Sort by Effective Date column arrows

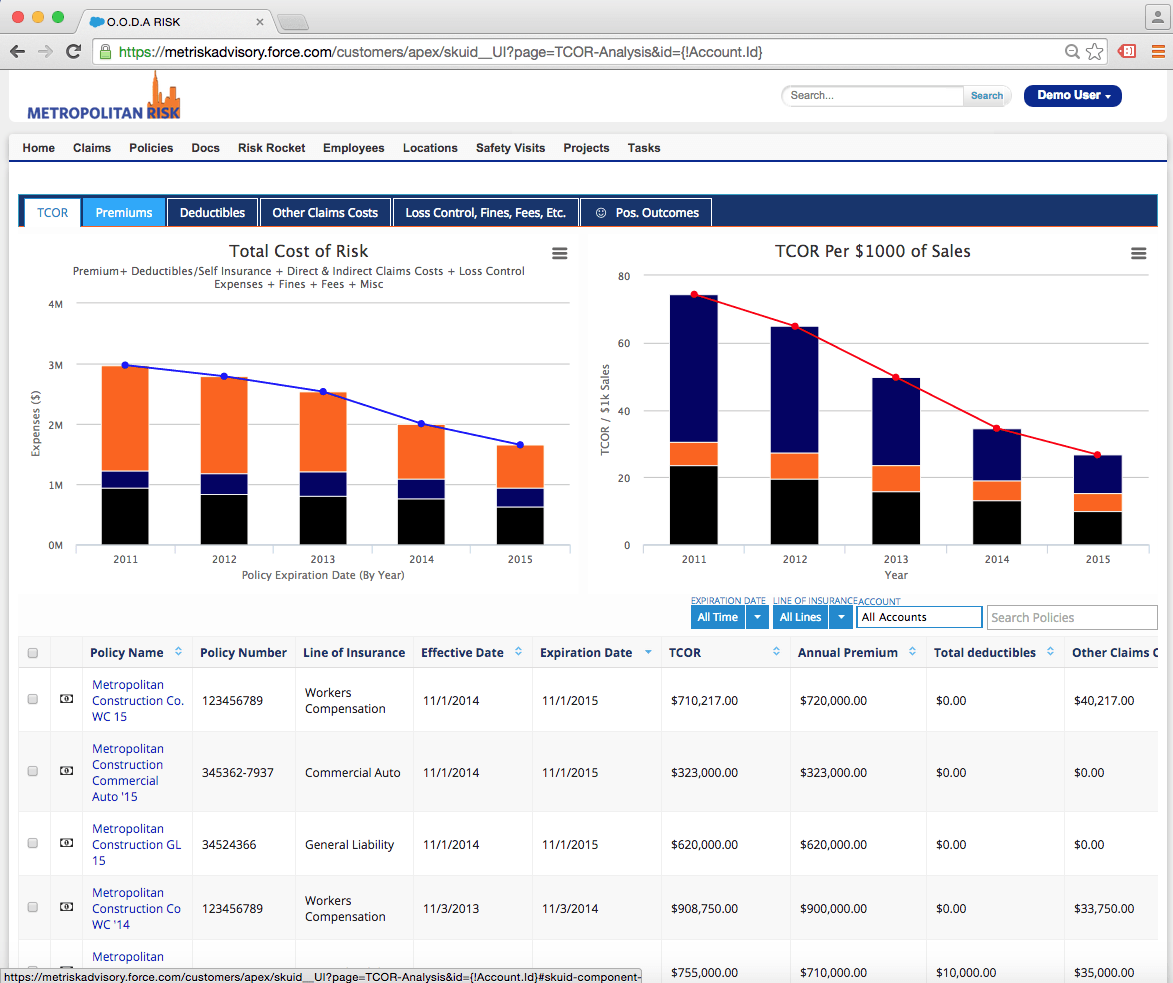click(518, 652)
